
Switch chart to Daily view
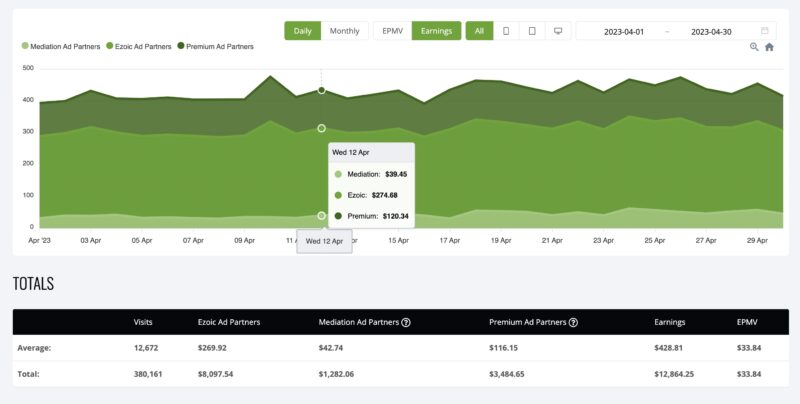(302, 31)
